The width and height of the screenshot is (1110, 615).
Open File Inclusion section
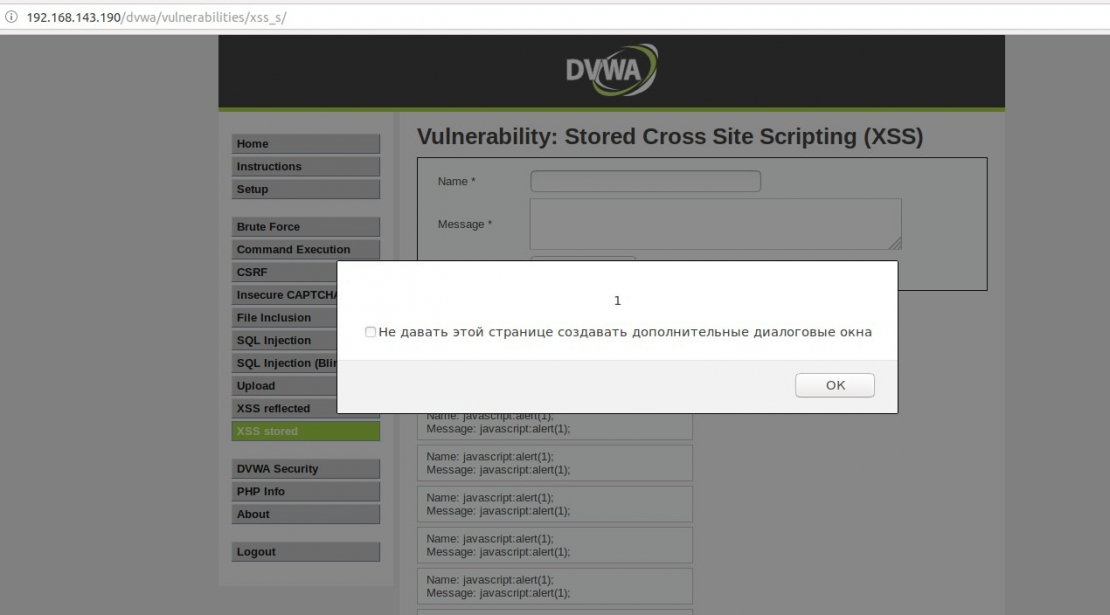[284, 317]
